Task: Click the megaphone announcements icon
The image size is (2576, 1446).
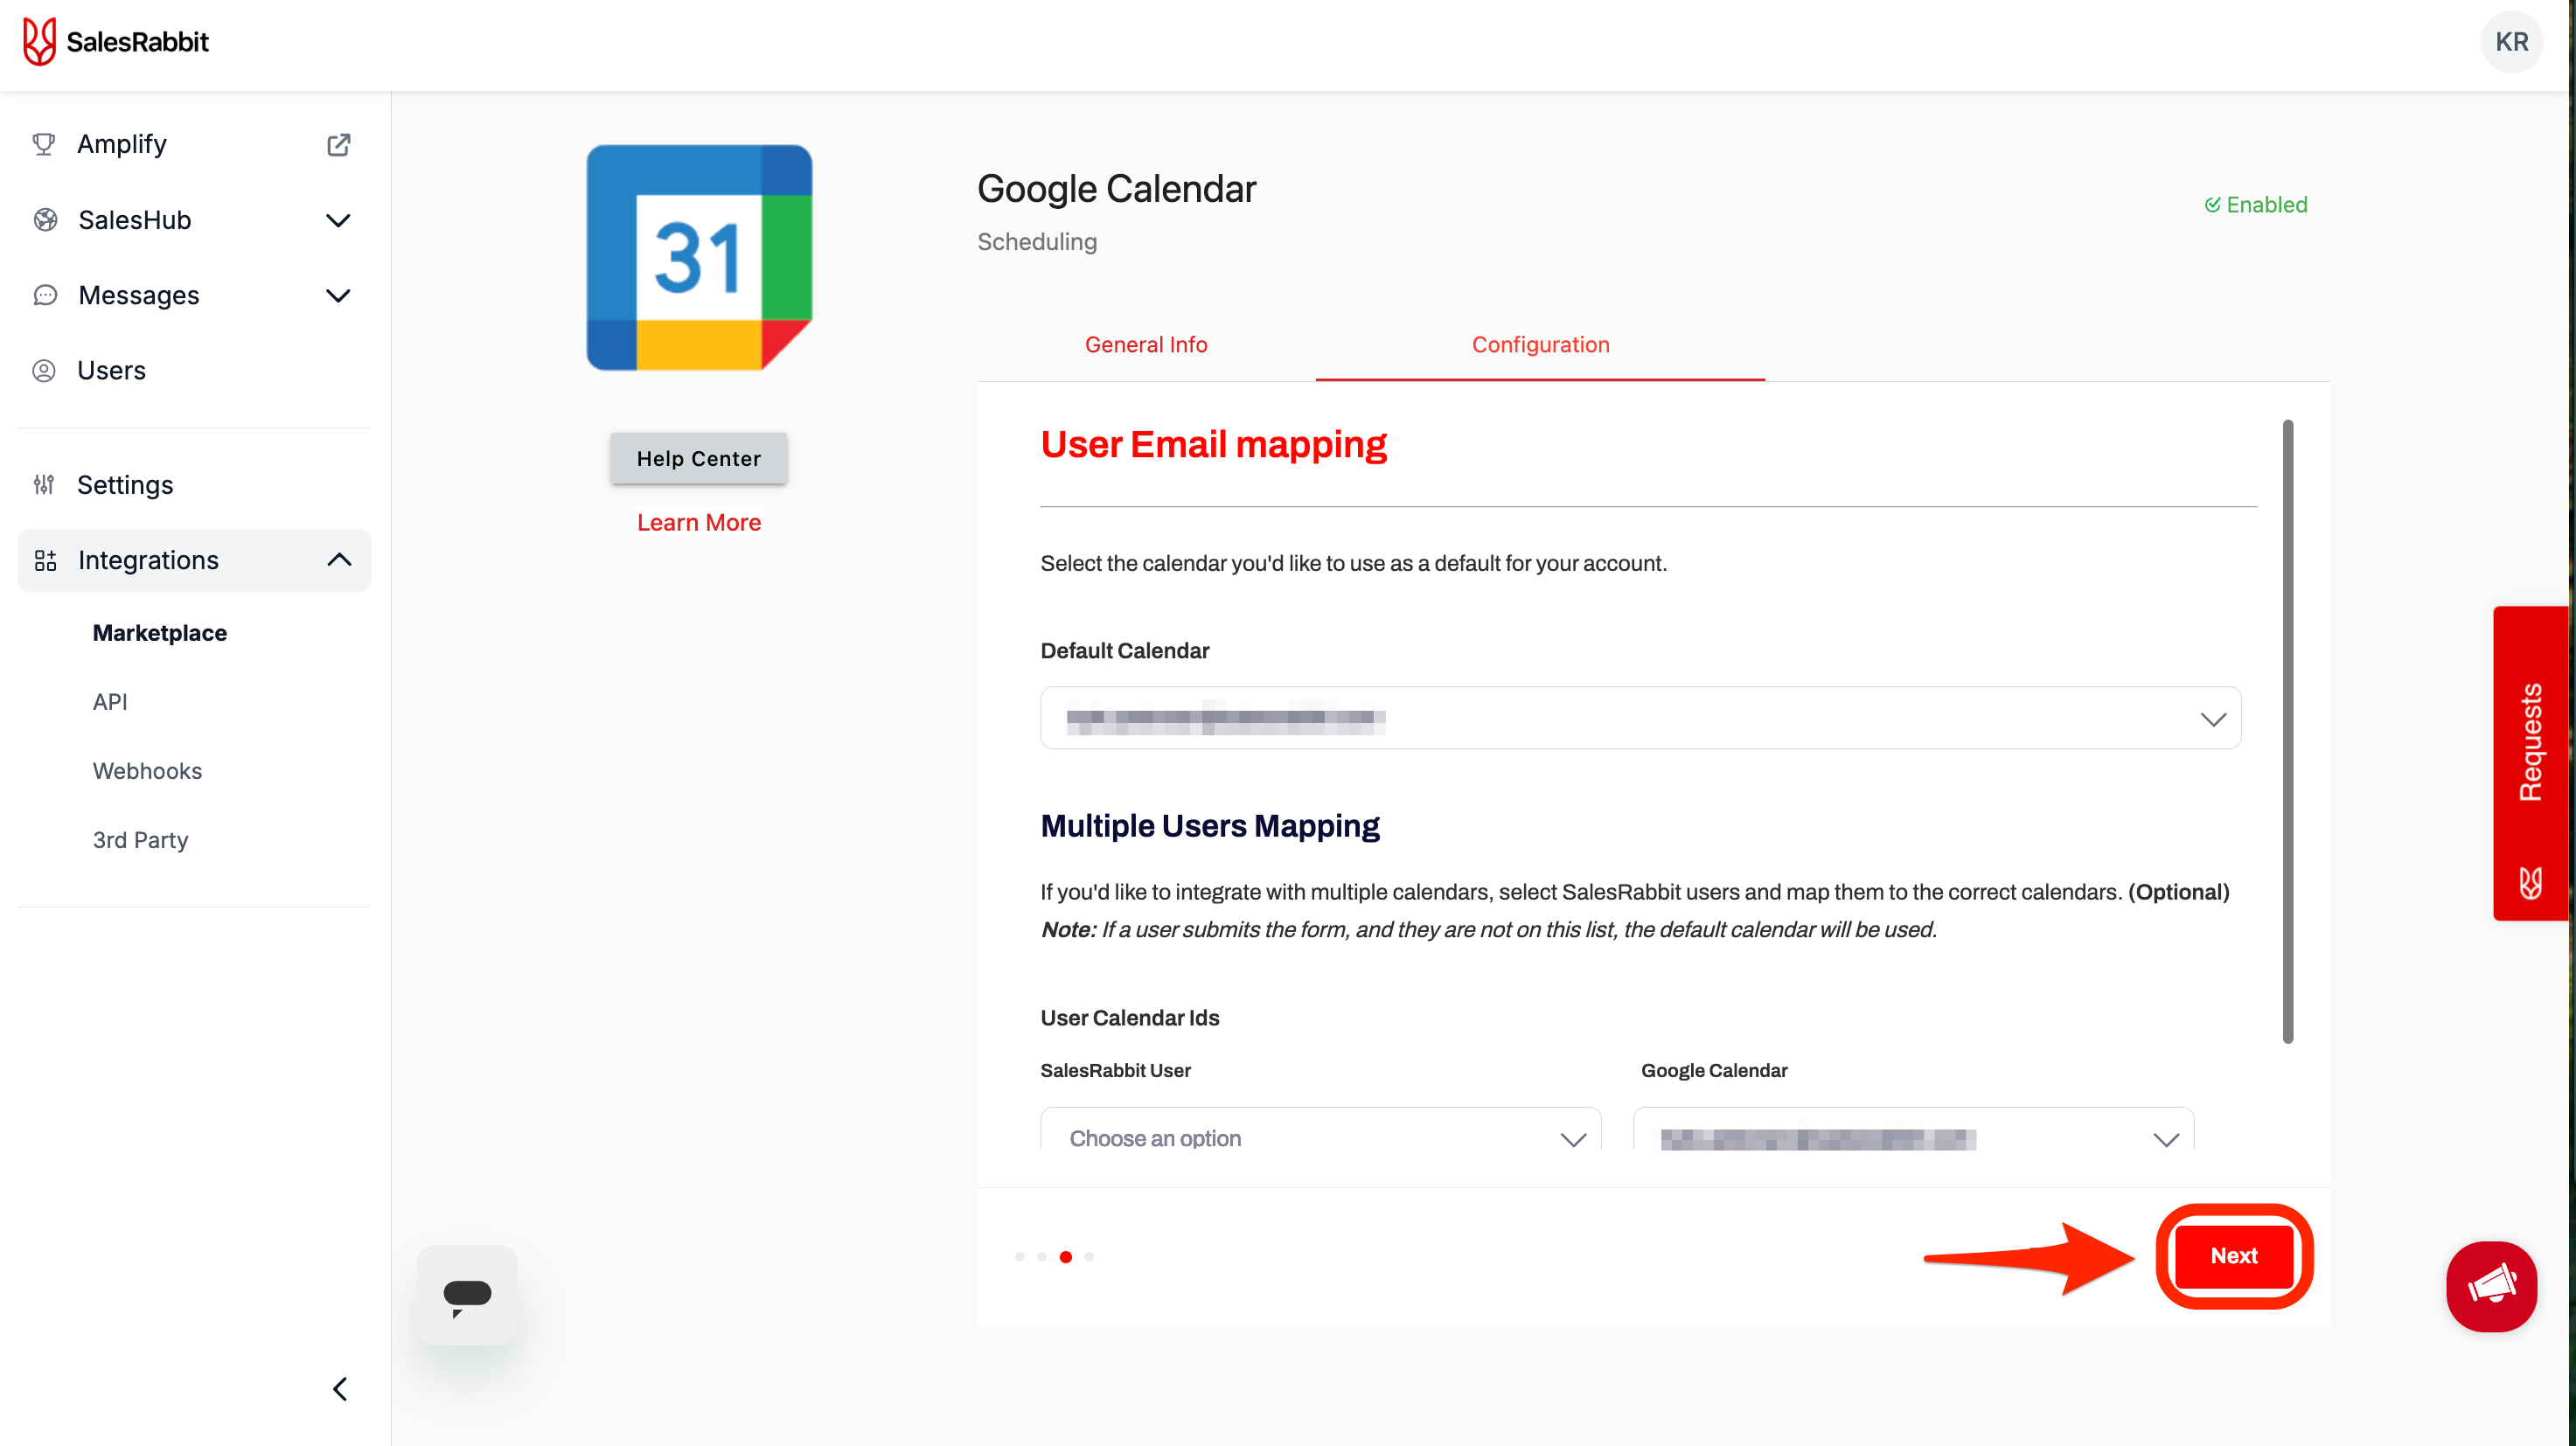Action: tap(2491, 1287)
